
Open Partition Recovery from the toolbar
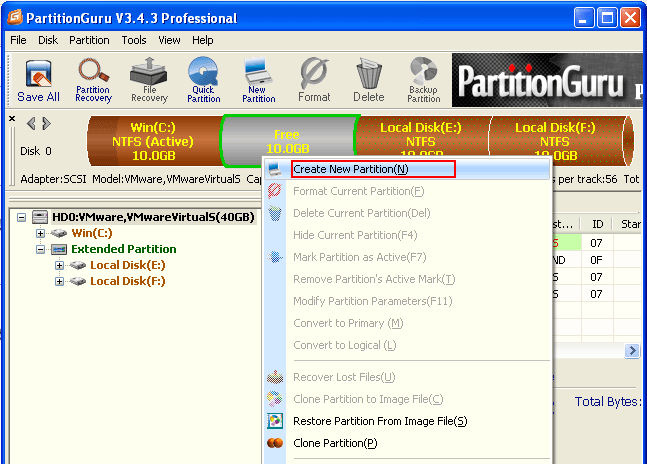(94, 80)
